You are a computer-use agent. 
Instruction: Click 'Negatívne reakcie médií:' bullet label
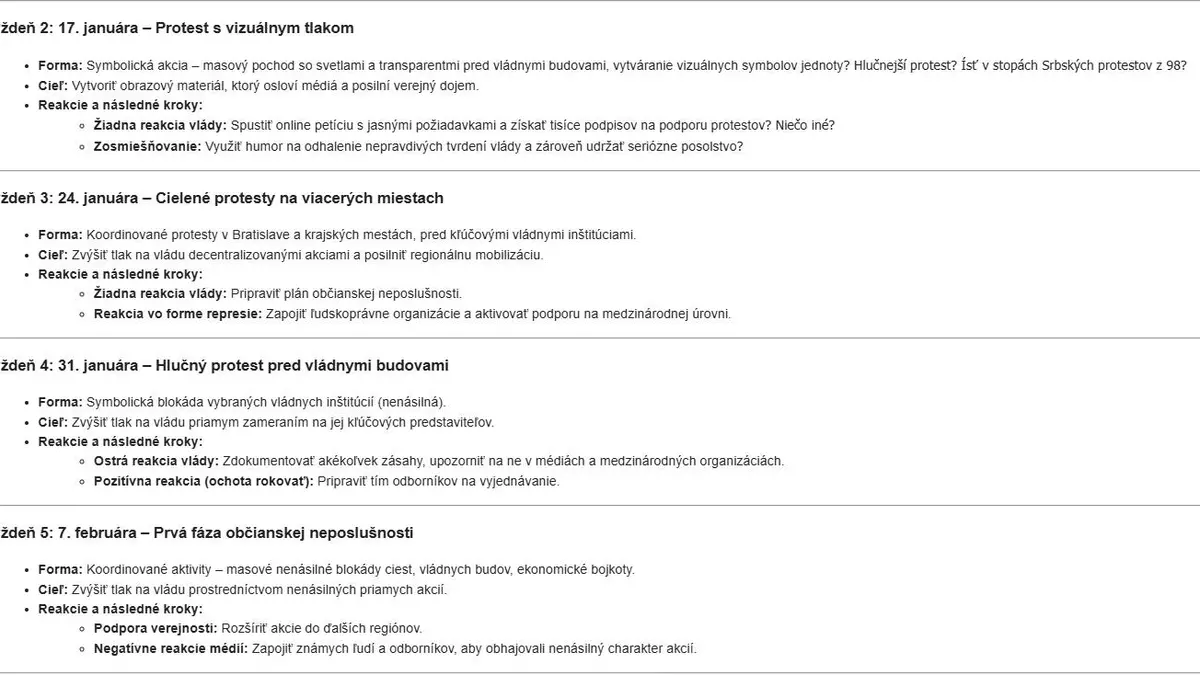pyautogui.click(x=169, y=649)
